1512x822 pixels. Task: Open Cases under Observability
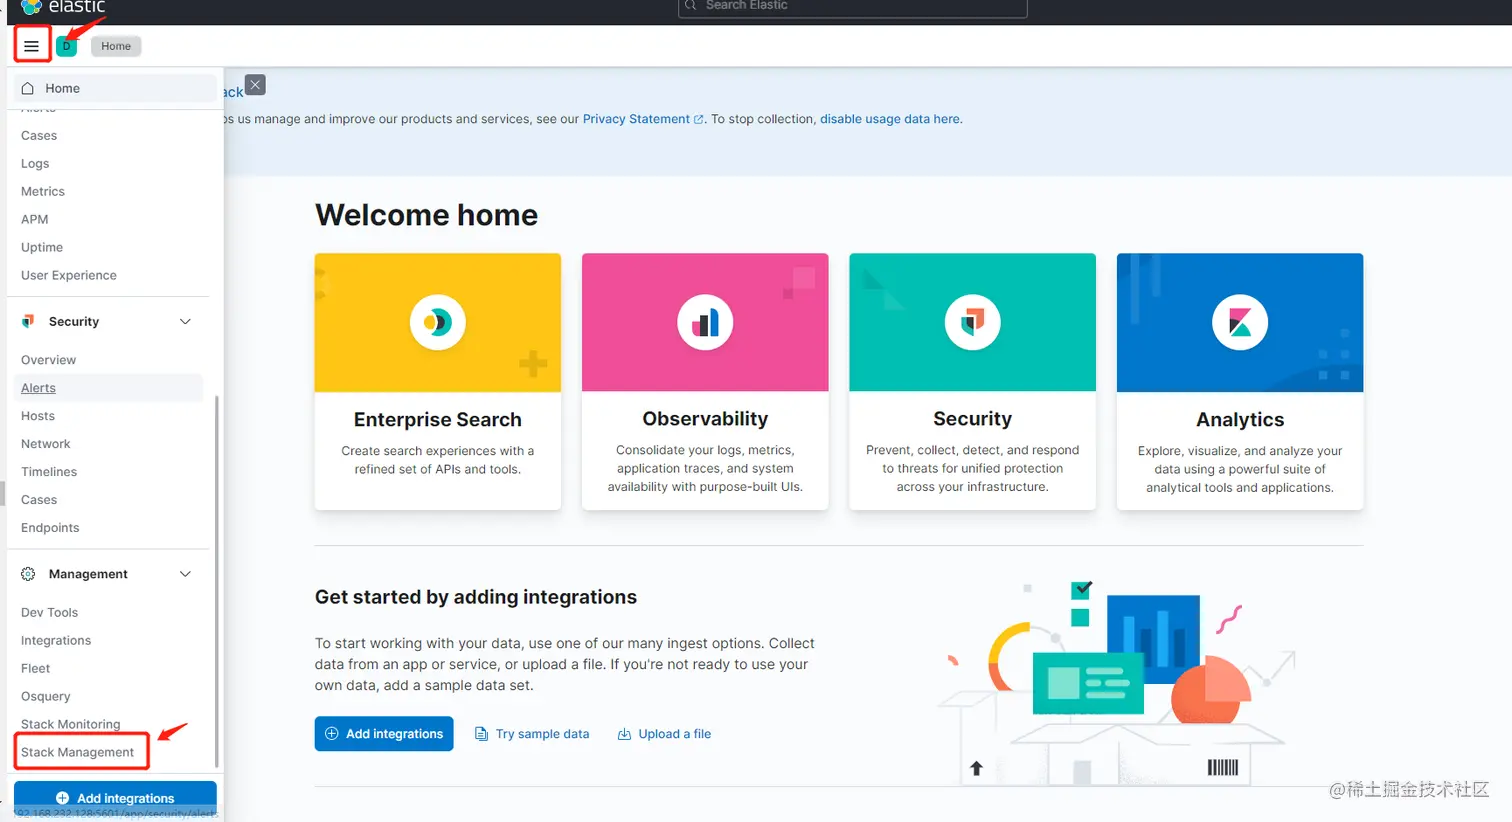[39, 135]
